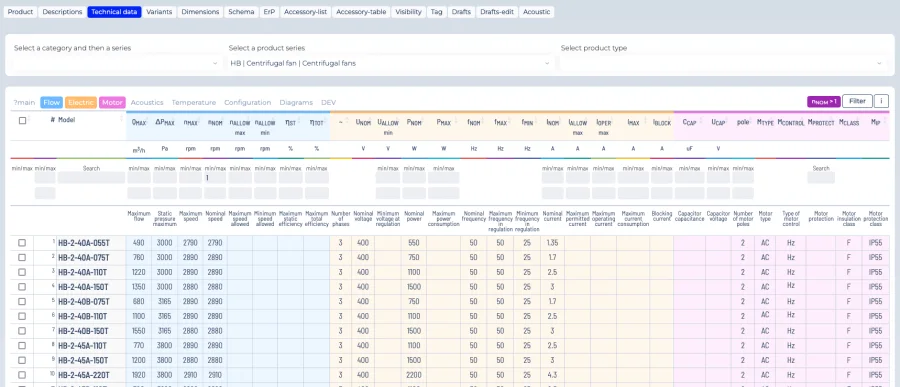Sort by the Model column header
900x387 pixels.
pyautogui.click(x=67, y=120)
